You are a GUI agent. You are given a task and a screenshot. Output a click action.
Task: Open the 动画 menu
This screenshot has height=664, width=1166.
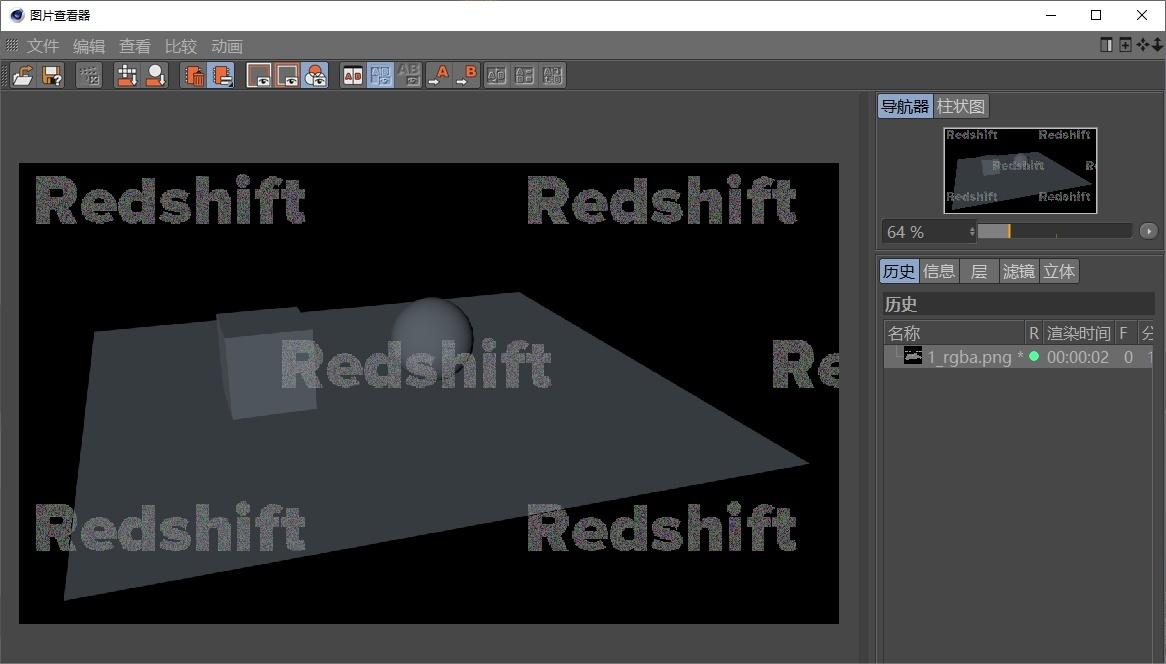click(x=227, y=46)
